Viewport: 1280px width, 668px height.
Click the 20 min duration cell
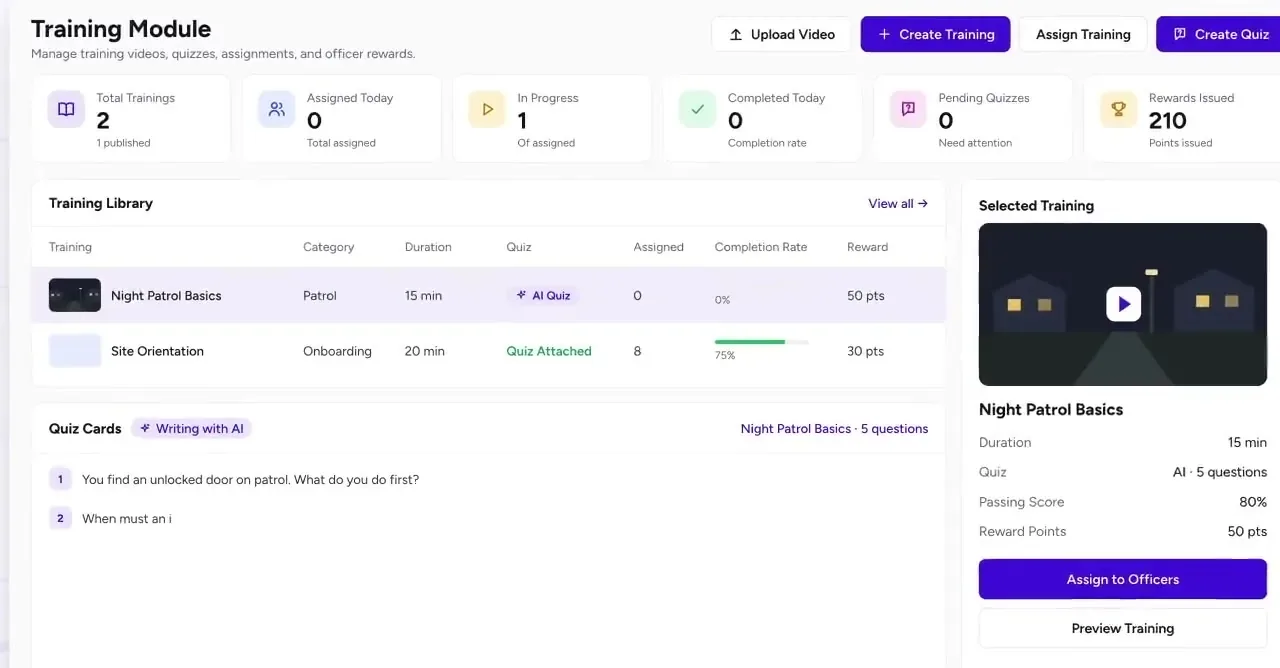[425, 351]
